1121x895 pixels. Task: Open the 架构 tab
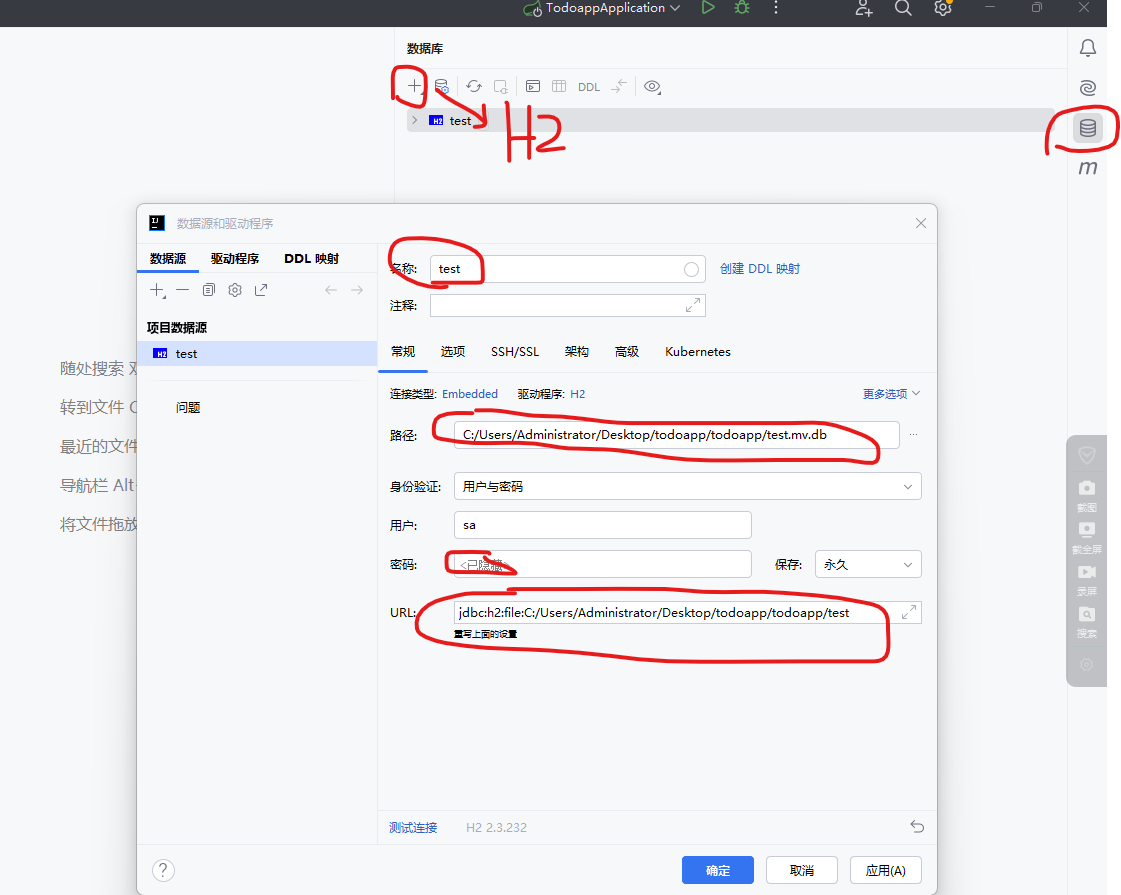coord(576,352)
